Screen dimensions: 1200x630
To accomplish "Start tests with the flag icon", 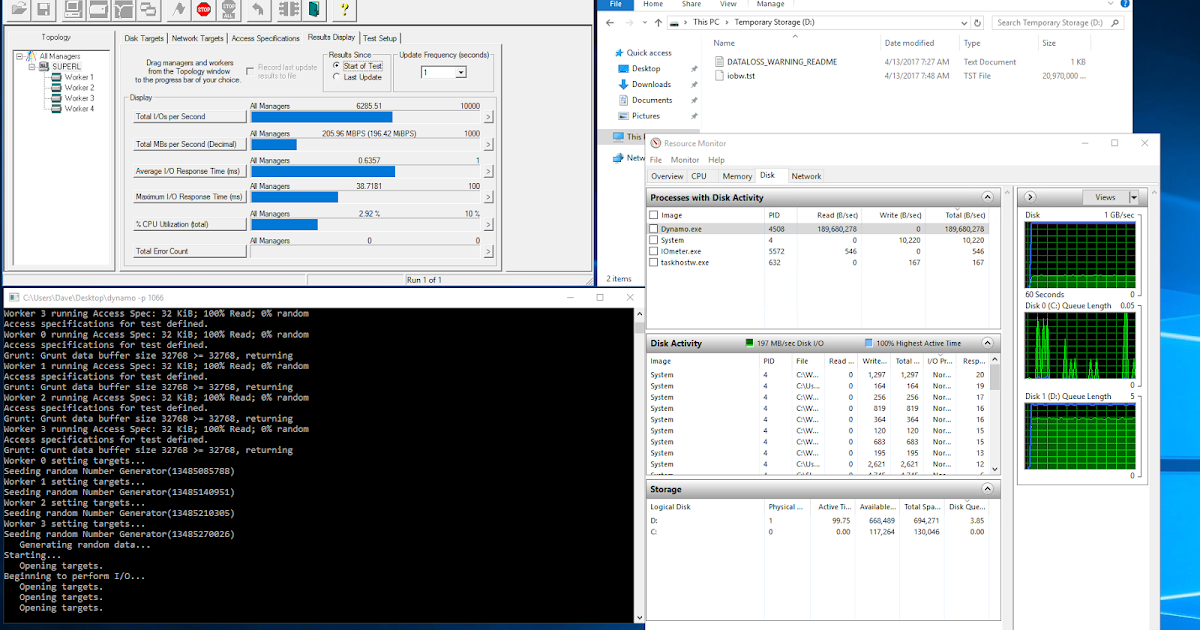I will (x=178, y=9).
